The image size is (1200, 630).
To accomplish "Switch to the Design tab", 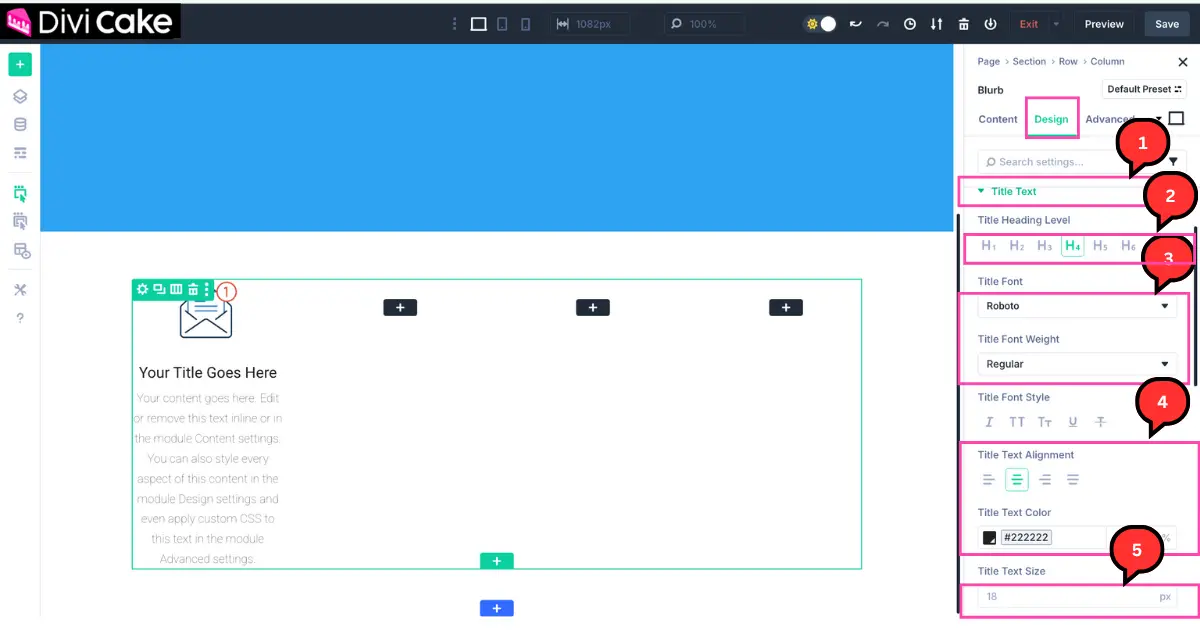I will (1051, 119).
